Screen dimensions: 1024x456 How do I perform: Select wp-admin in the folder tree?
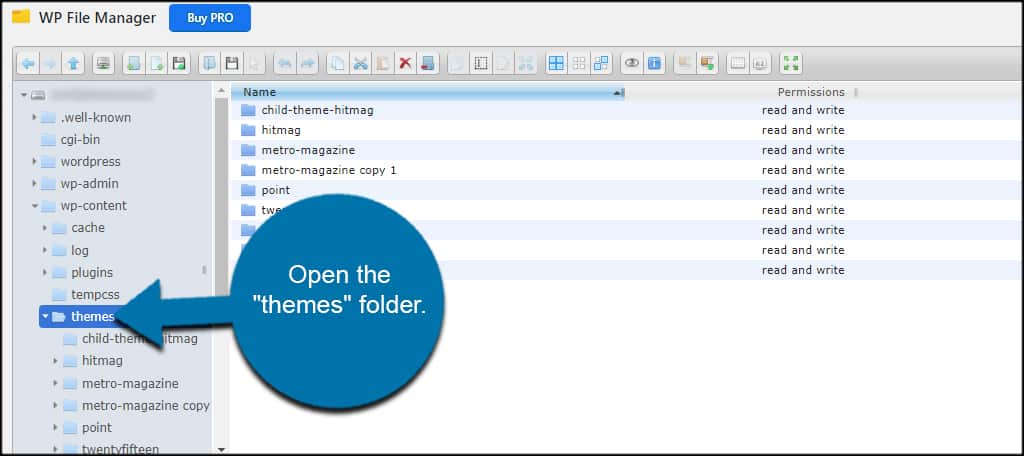point(89,184)
